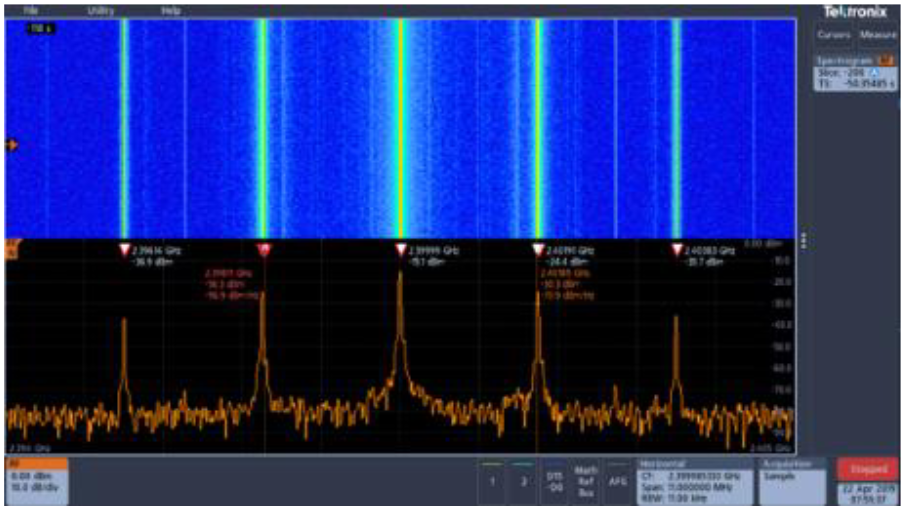This screenshot has height=510, width=905.
Task: Click the peak marker at 2.40383 GHz
Action: pos(676,249)
